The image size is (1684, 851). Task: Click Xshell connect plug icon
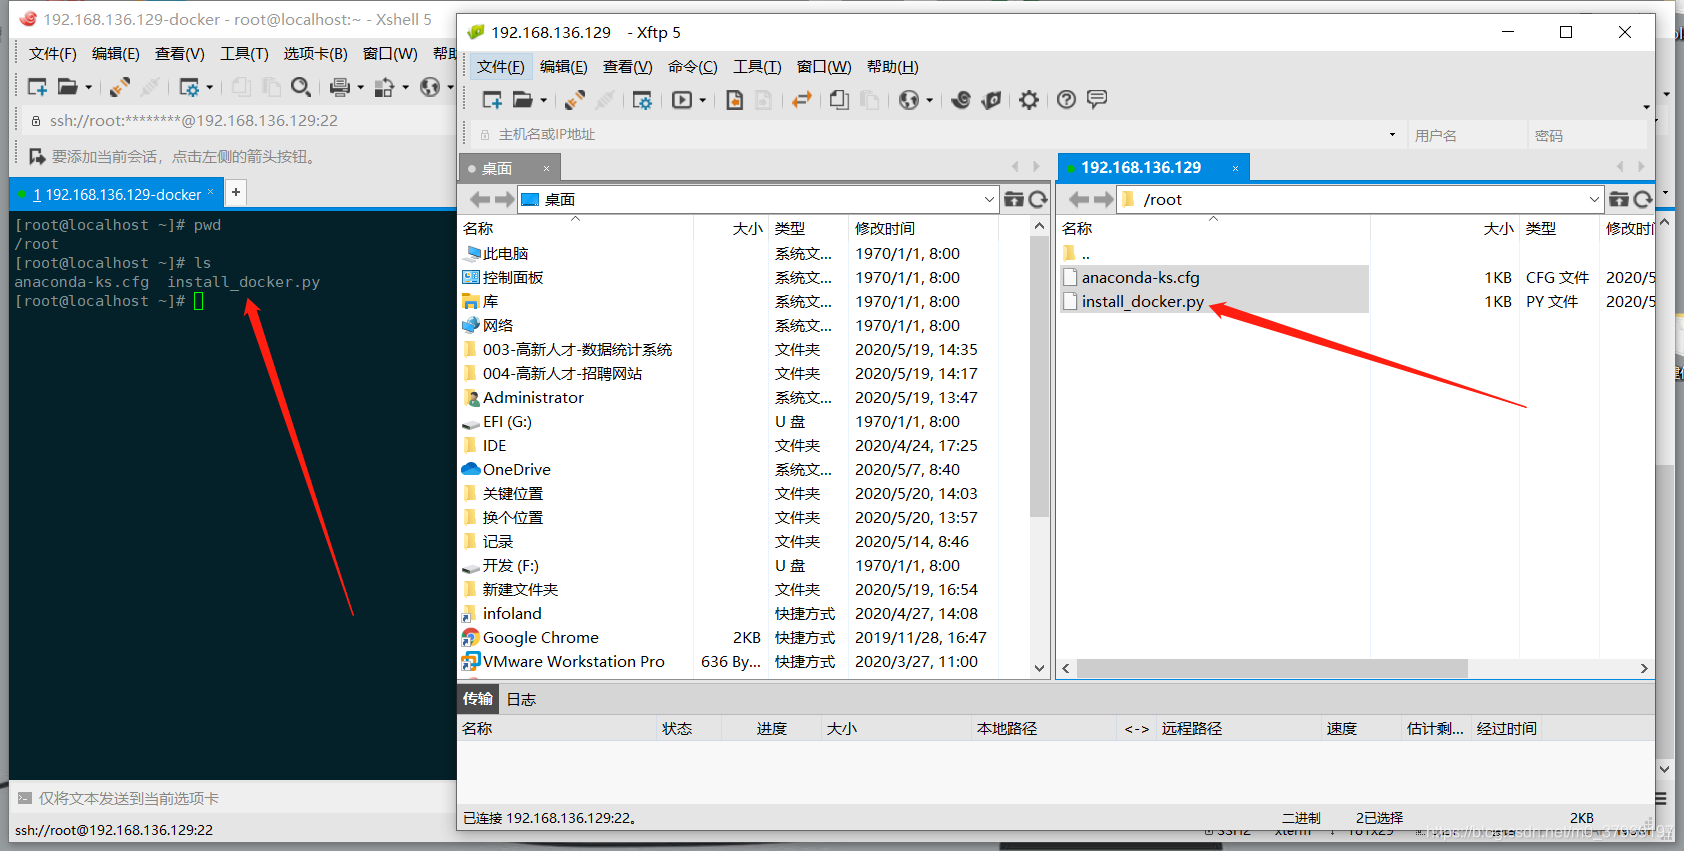[x=120, y=87]
